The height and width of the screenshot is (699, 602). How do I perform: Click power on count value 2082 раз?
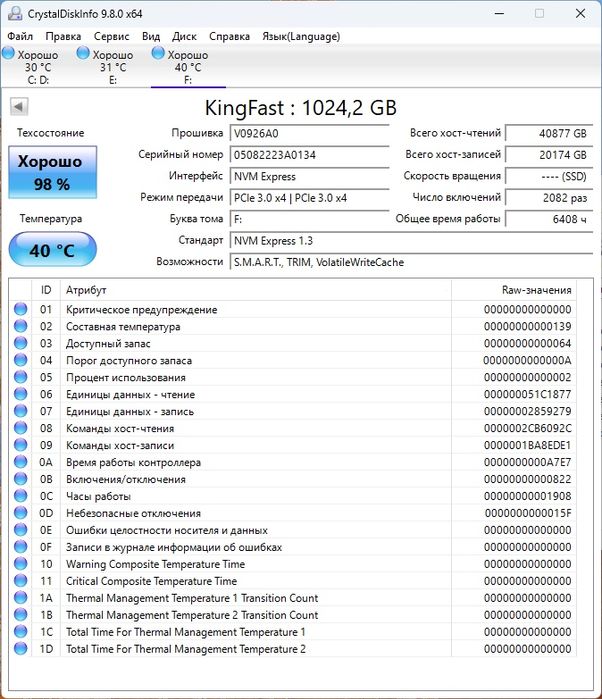coord(549,197)
